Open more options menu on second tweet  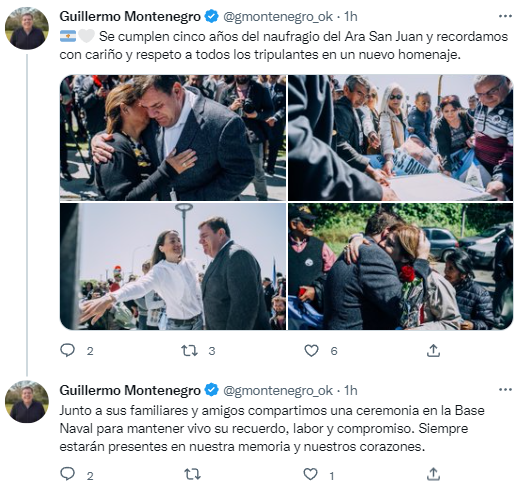pos(505,389)
